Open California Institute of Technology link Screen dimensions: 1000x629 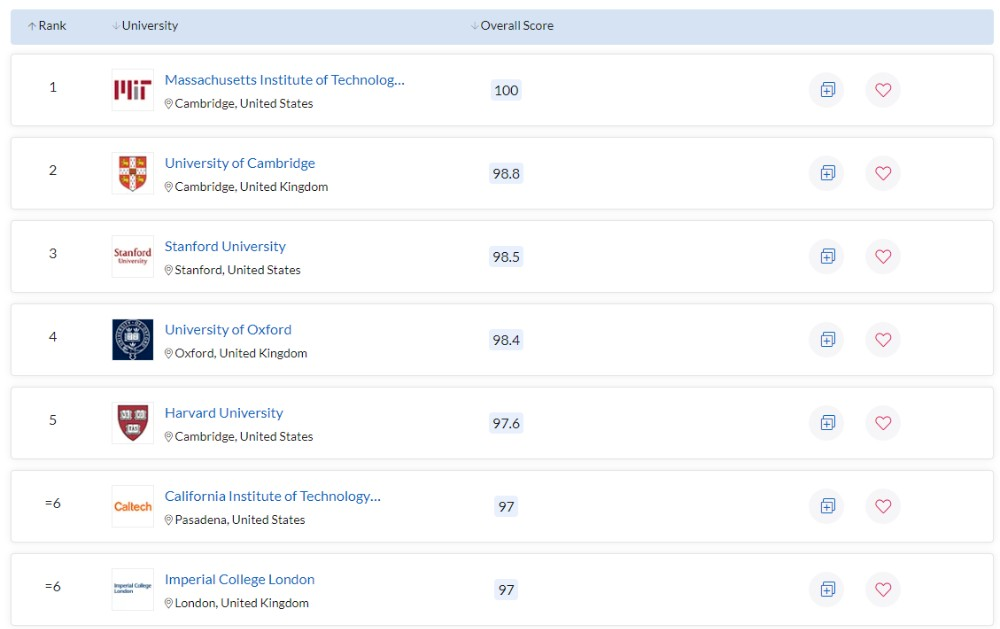pyautogui.click(x=272, y=496)
